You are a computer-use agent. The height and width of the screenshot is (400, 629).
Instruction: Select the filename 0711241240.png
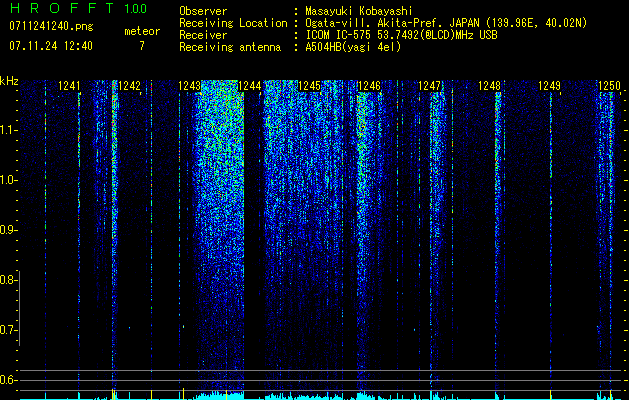51,26
